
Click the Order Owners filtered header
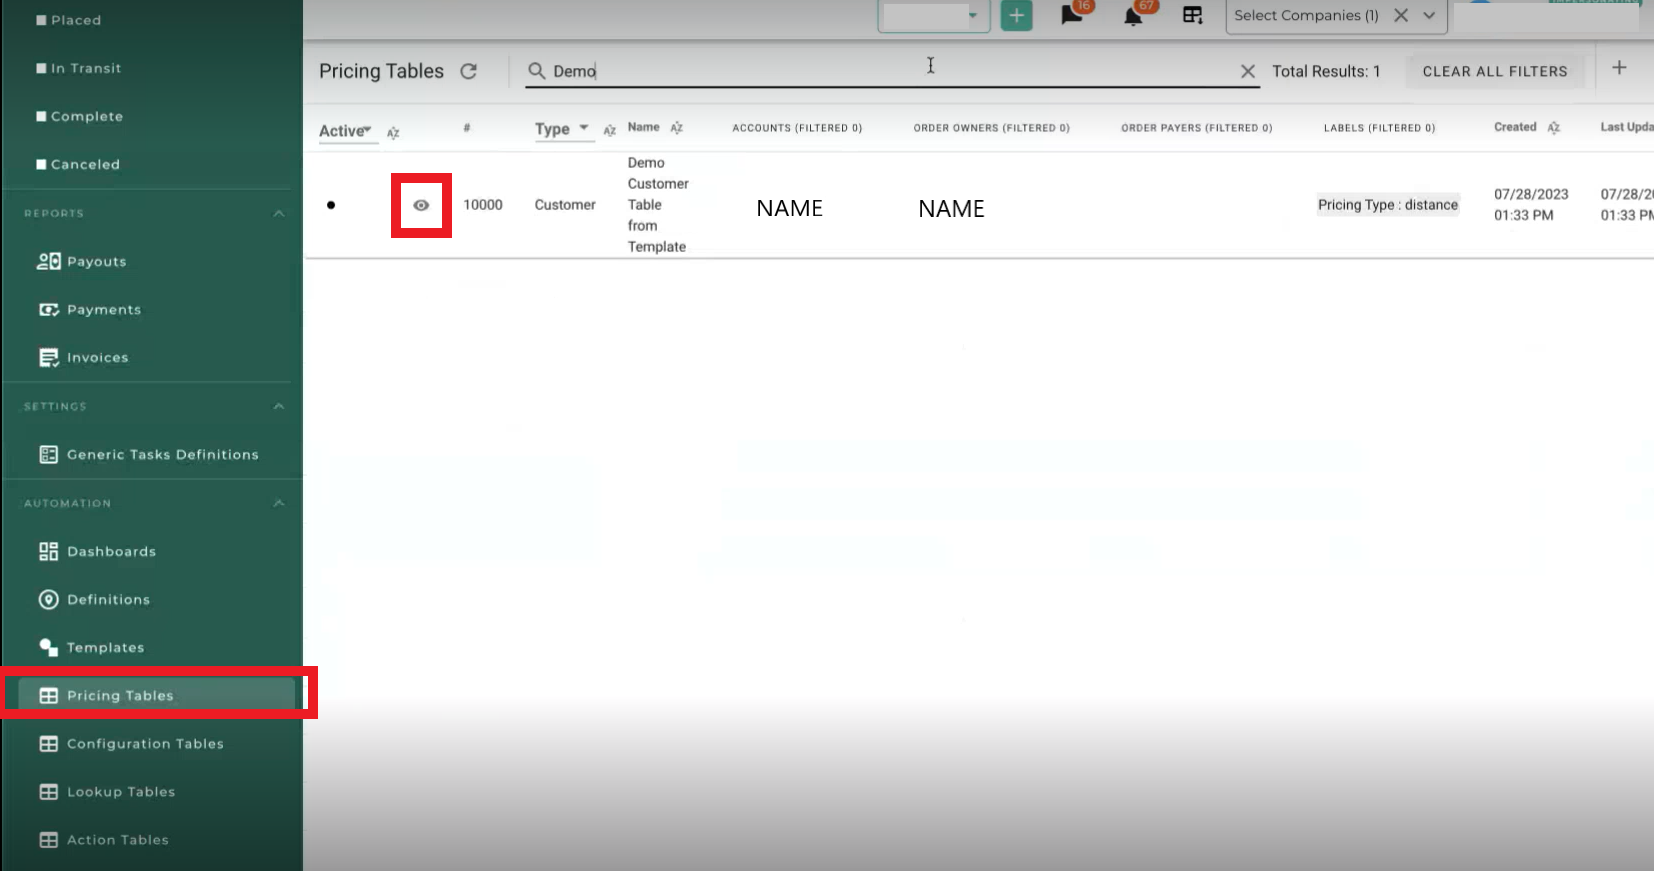point(991,128)
